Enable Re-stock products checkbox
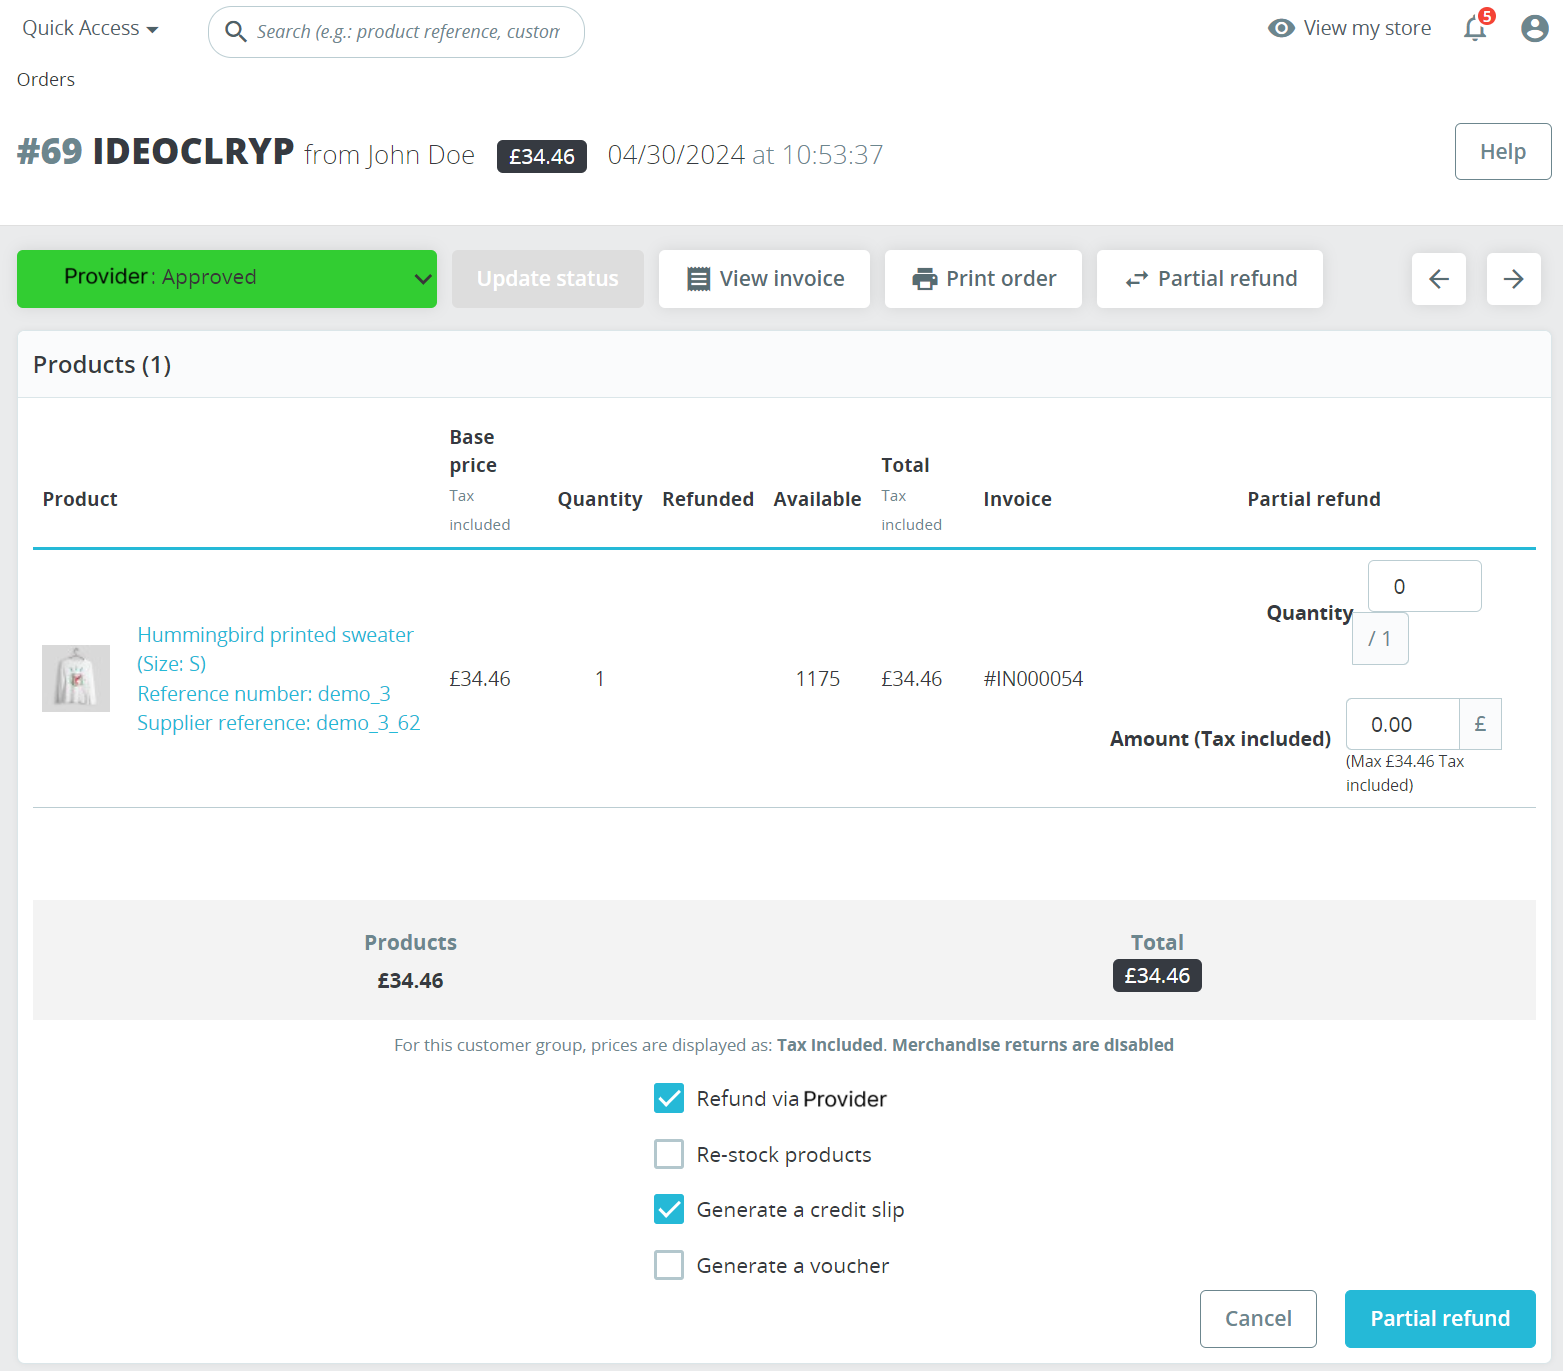The height and width of the screenshot is (1371, 1563). [x=669, y=1154]
